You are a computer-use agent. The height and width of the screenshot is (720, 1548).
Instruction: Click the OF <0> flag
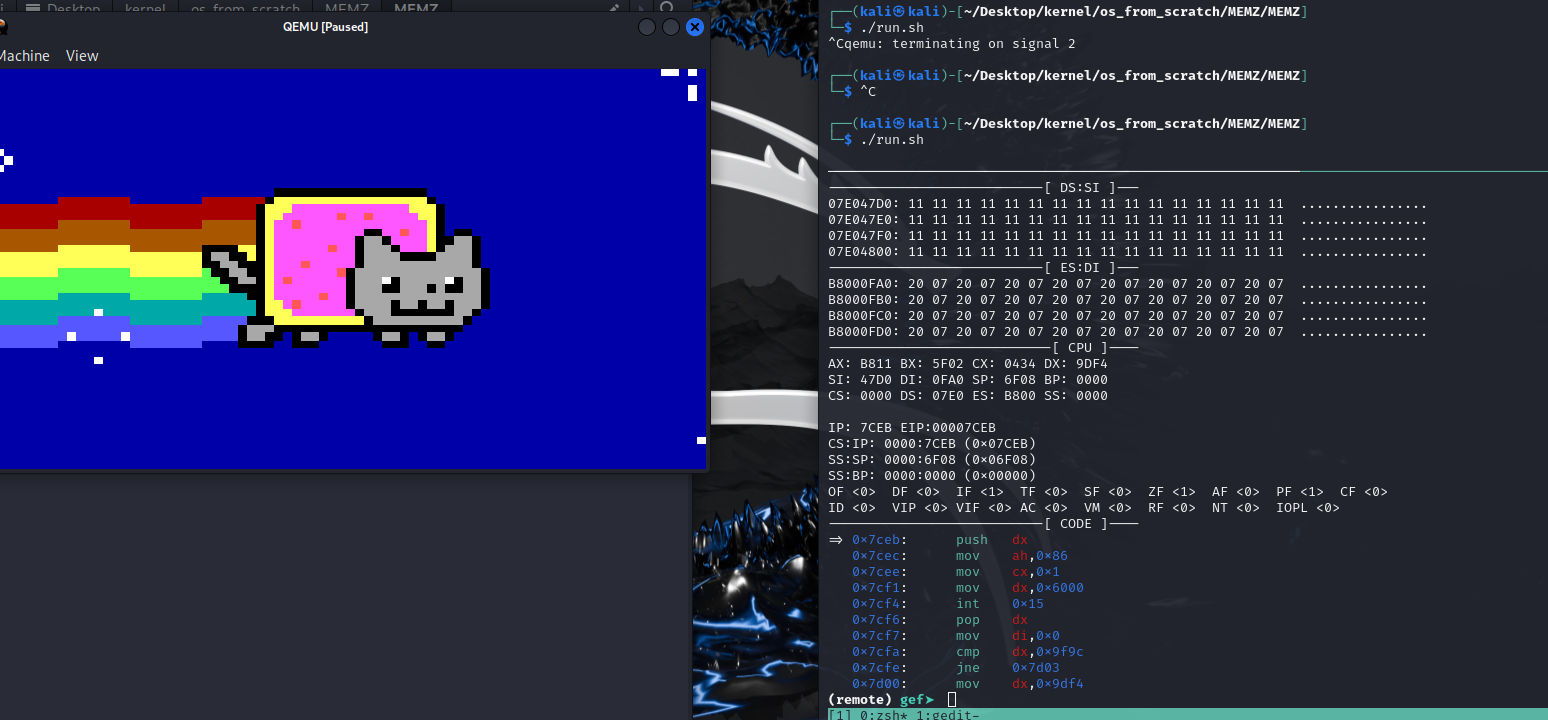tap(852, 492)
